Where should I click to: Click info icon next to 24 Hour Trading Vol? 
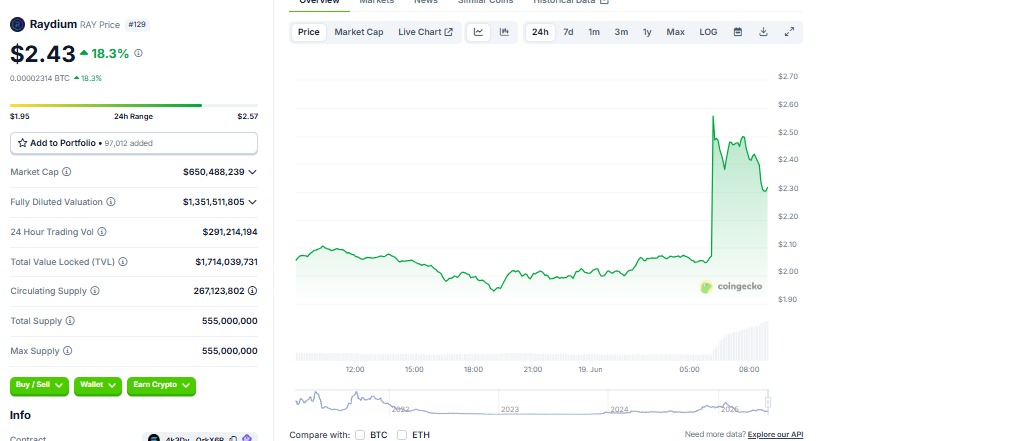tap(102, 232)
